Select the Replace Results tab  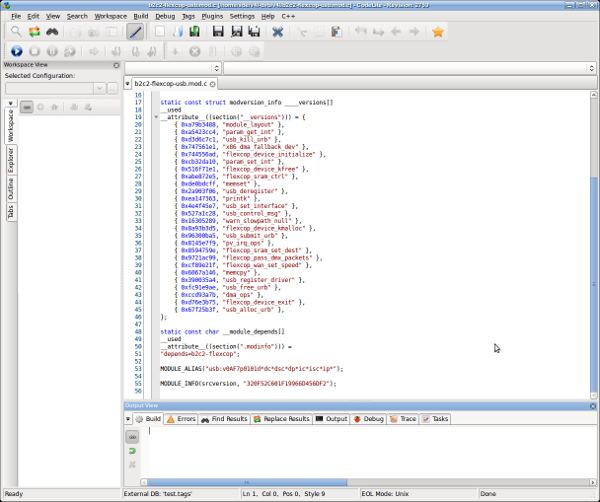coord(281,419)
